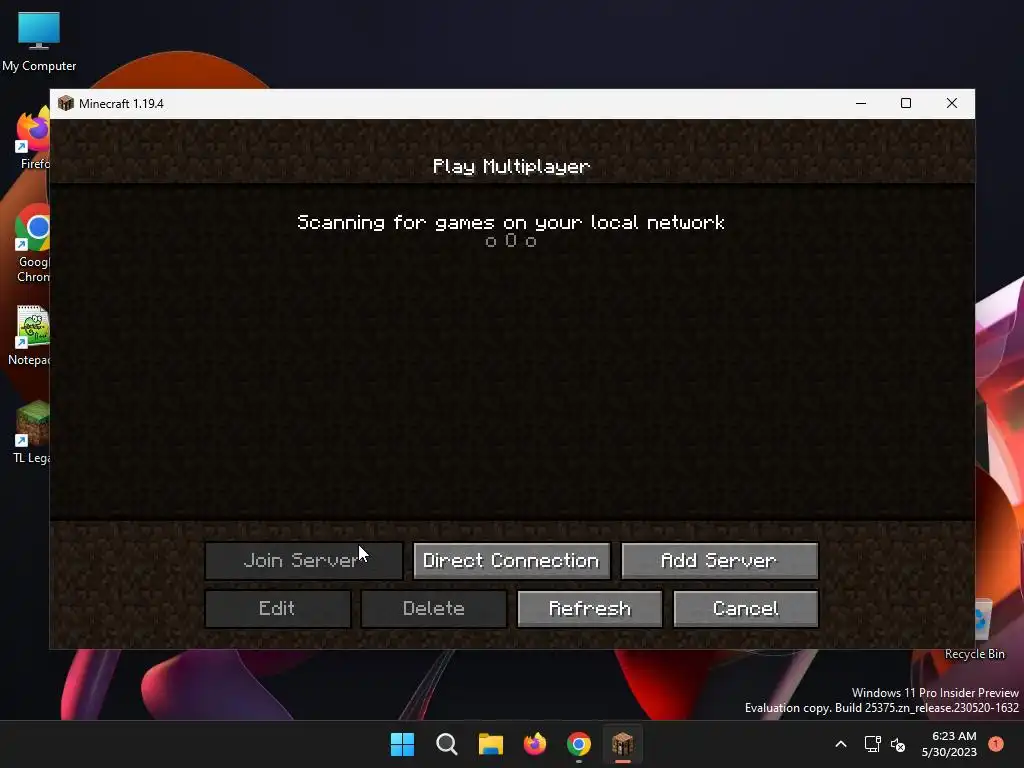Switch to Chrome in the taskbar
Image resolution: width=1024 pixels, height=768 pixels.
pos(579,744)
